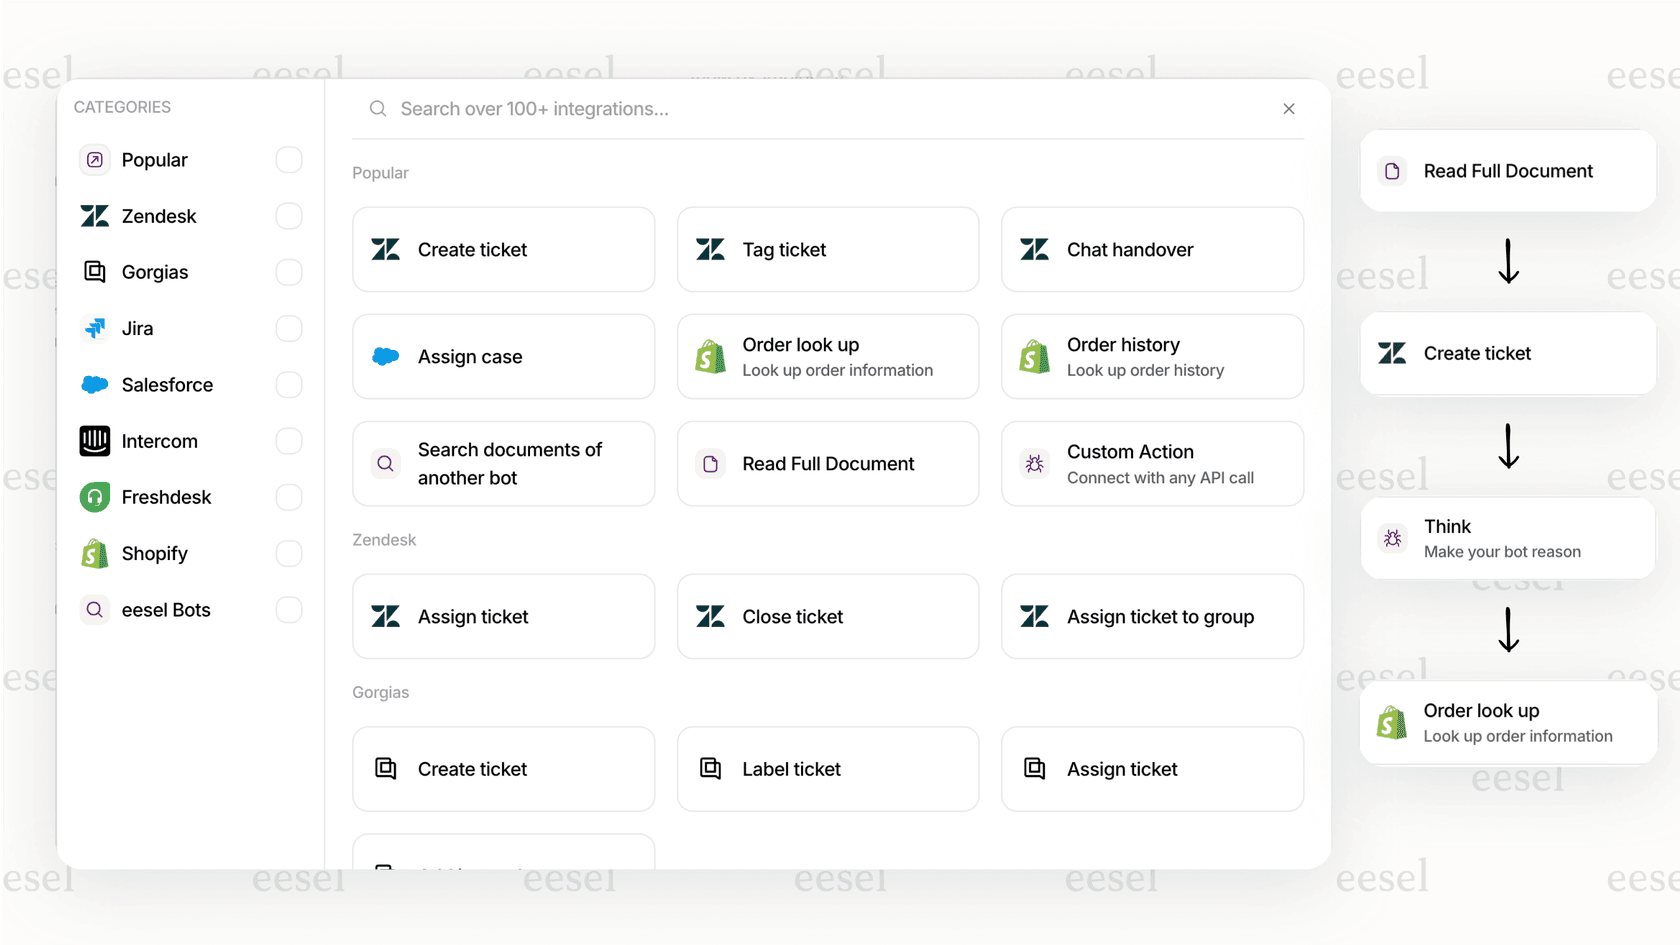Click the Freshdesk icon in the Categories panel
The image size is (1680, 945).
(94, 497)
